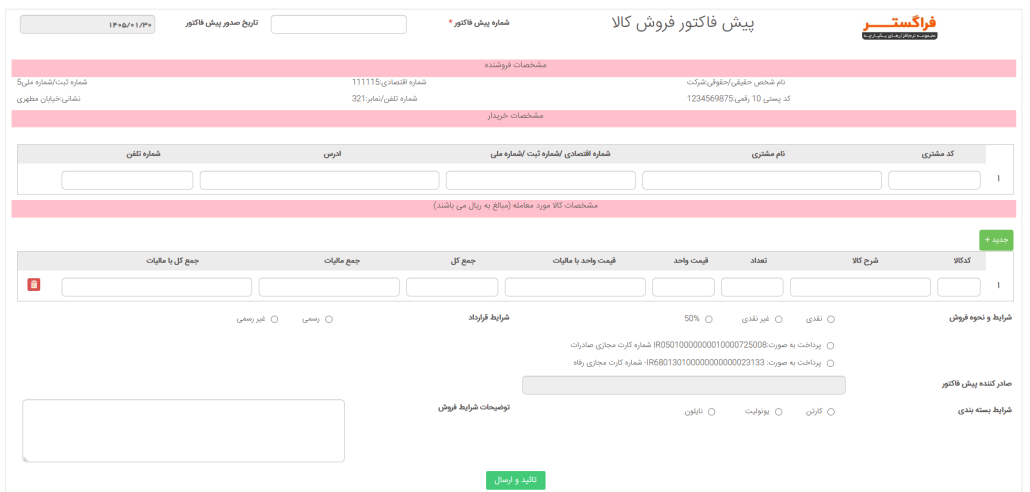The image size is (1030, 492).
Task: Click the صادر کننده پیش فاکتور field
Action: 684,386
